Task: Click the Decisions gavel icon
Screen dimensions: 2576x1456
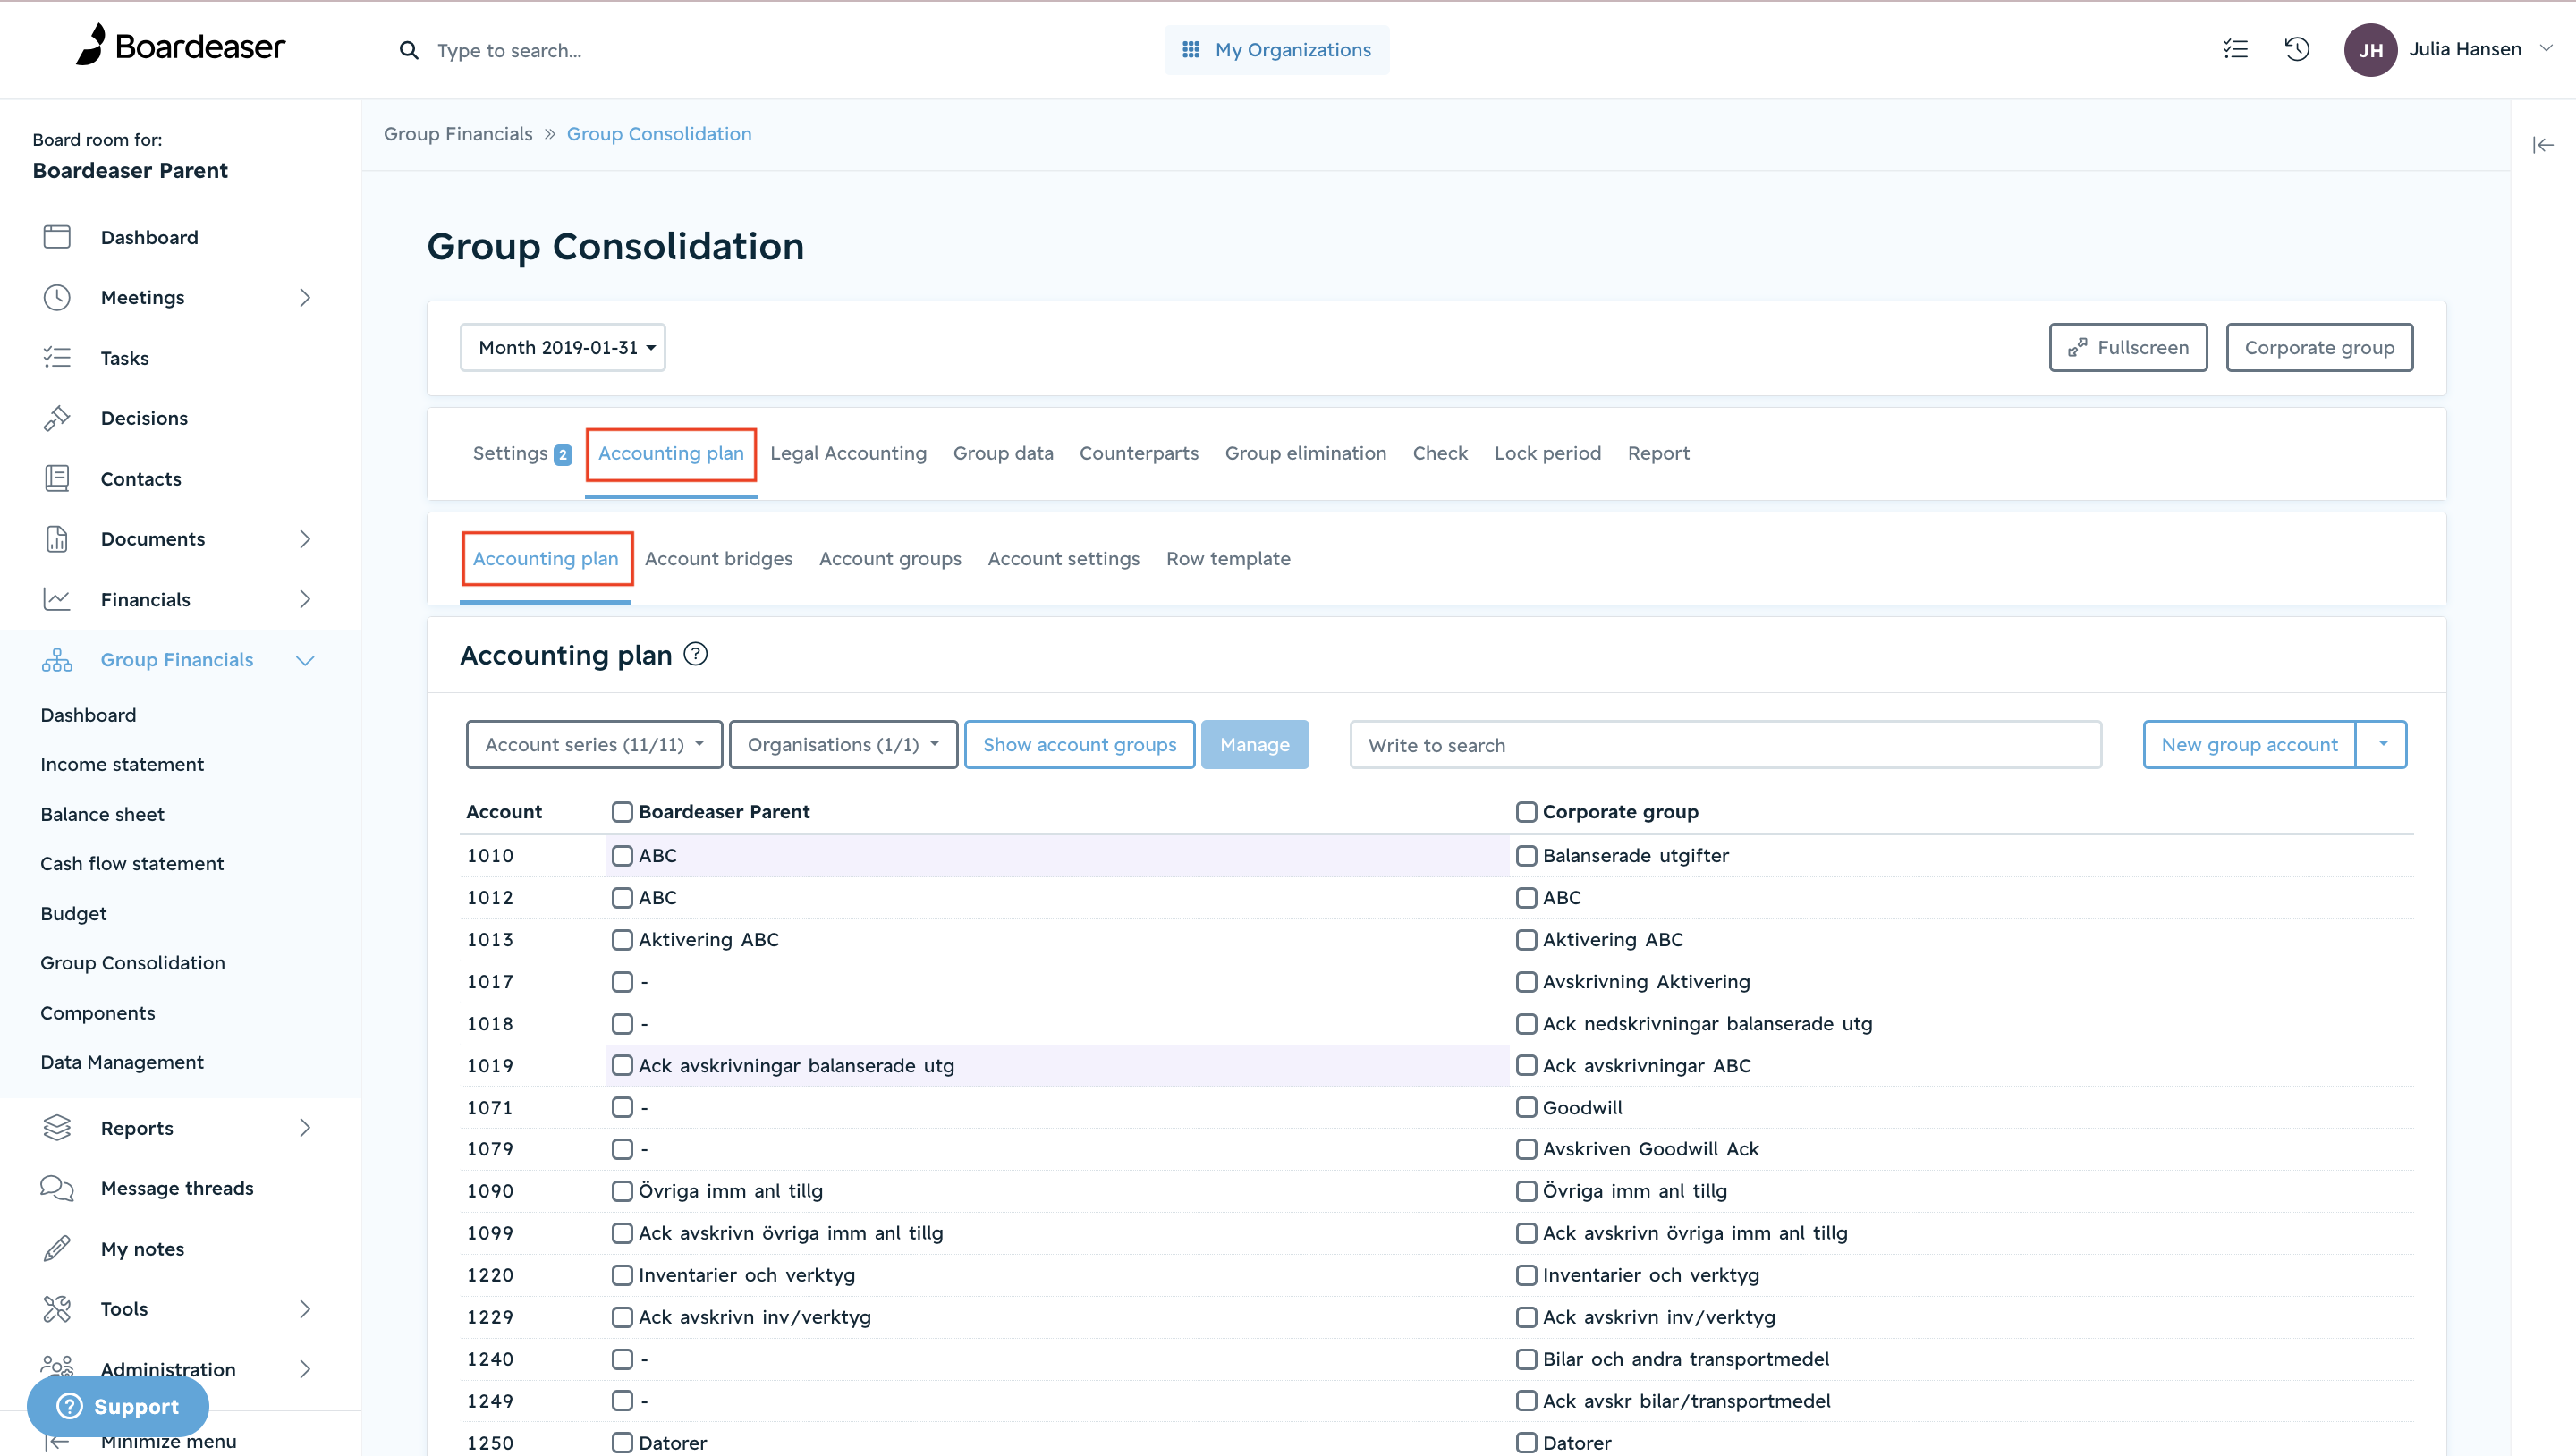Action: point(57,418)
